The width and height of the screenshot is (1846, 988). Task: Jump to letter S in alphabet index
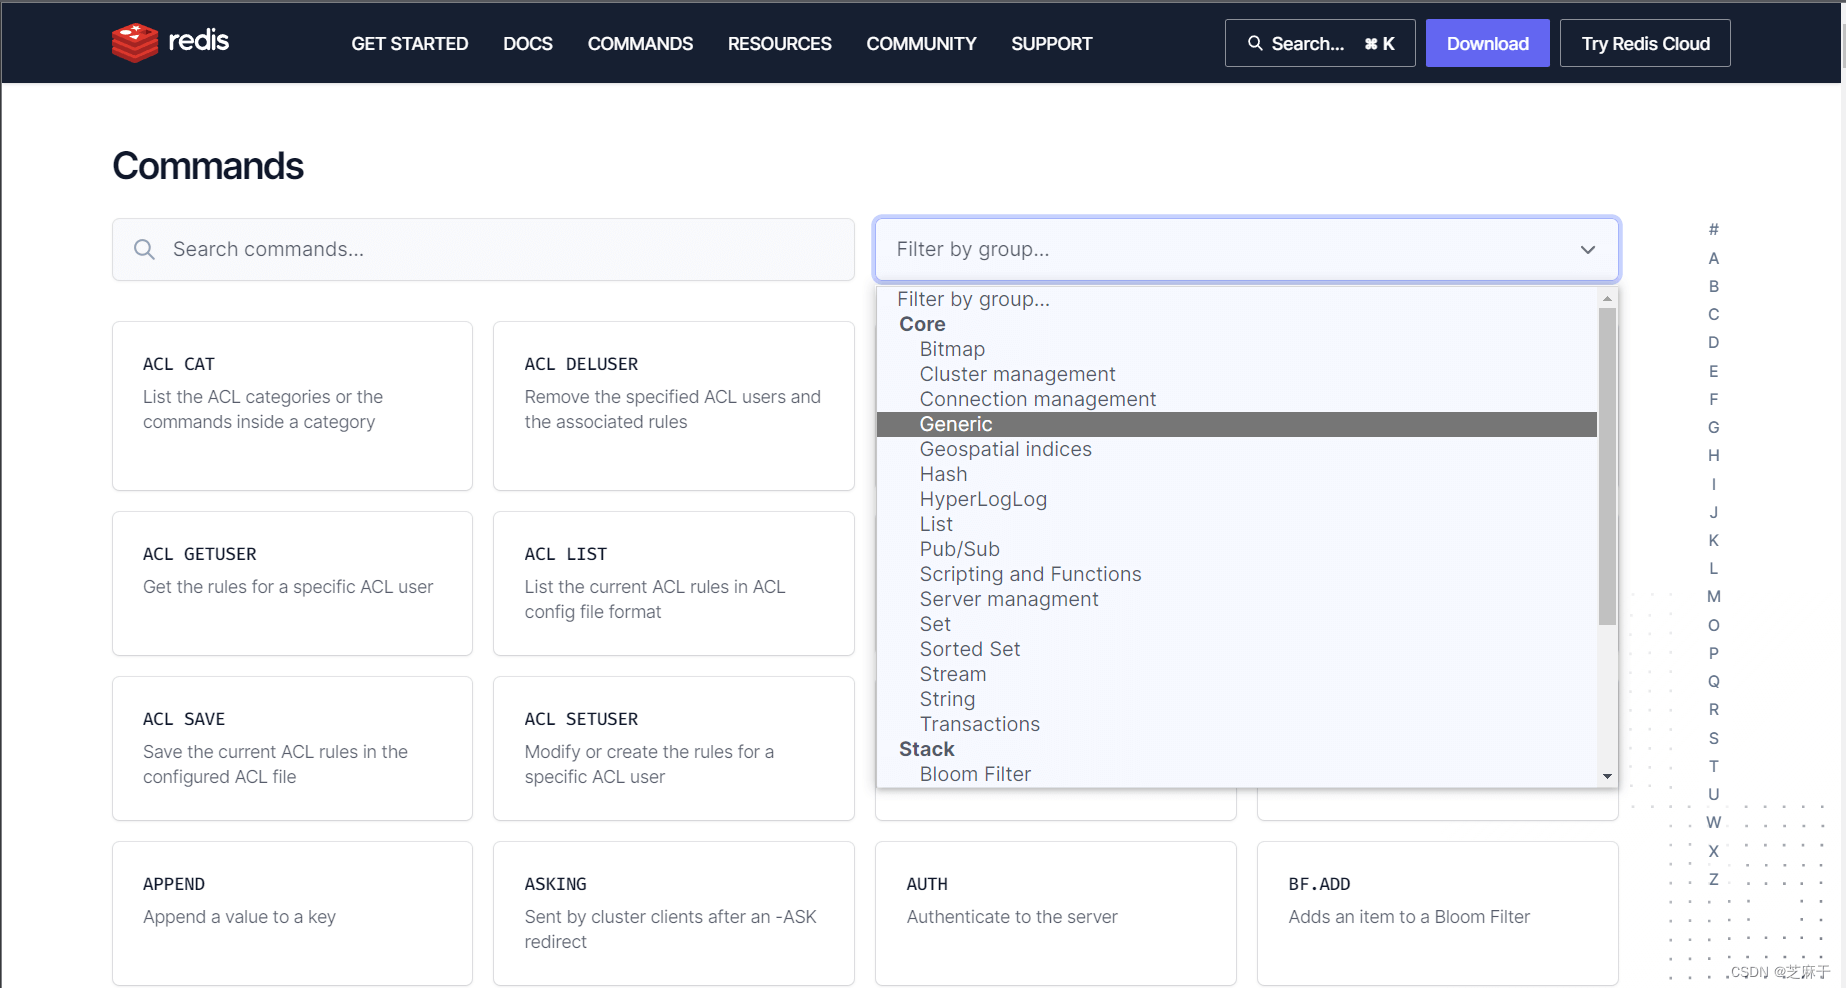(1714, 738)
